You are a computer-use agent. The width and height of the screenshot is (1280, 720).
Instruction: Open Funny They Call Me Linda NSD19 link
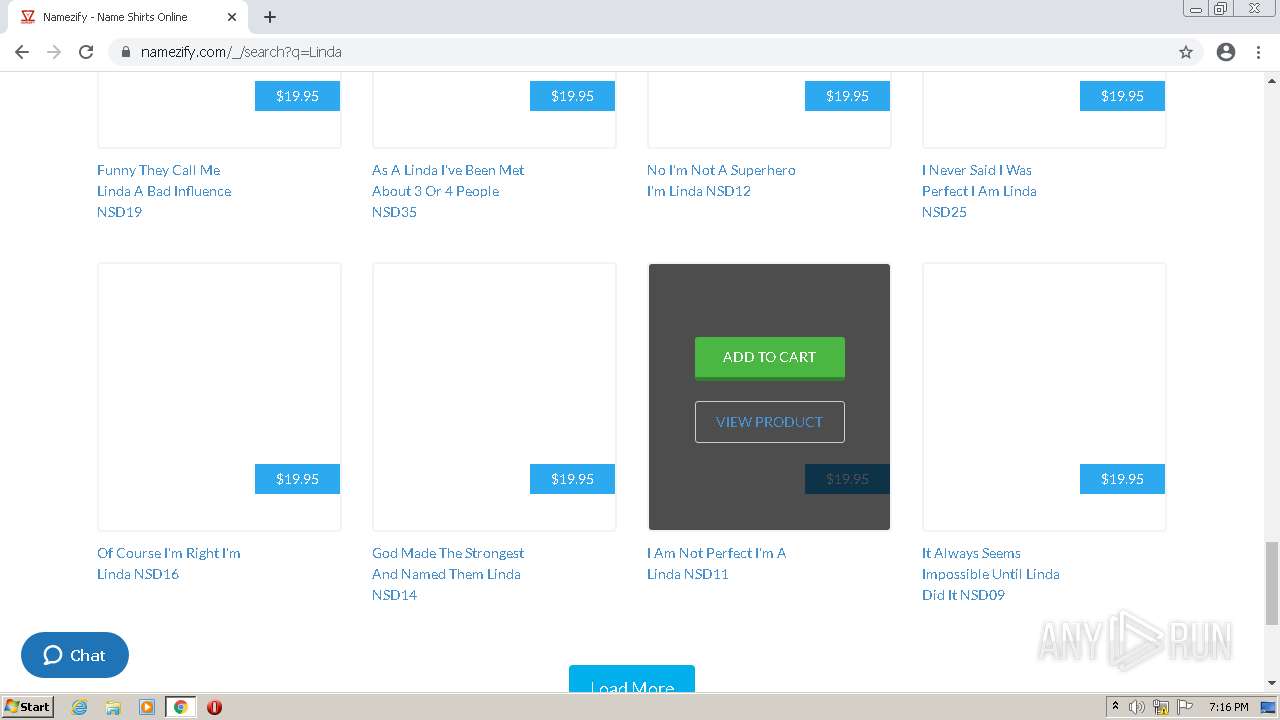(164, 191)
